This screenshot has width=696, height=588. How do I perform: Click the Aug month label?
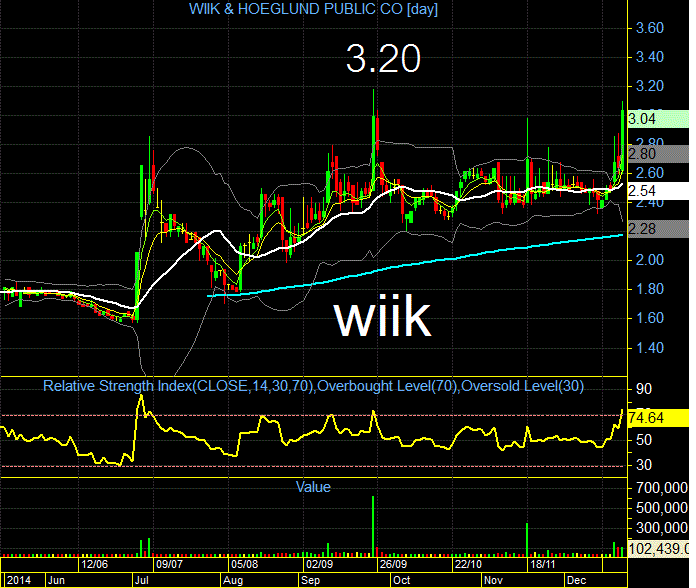(233, 580)
